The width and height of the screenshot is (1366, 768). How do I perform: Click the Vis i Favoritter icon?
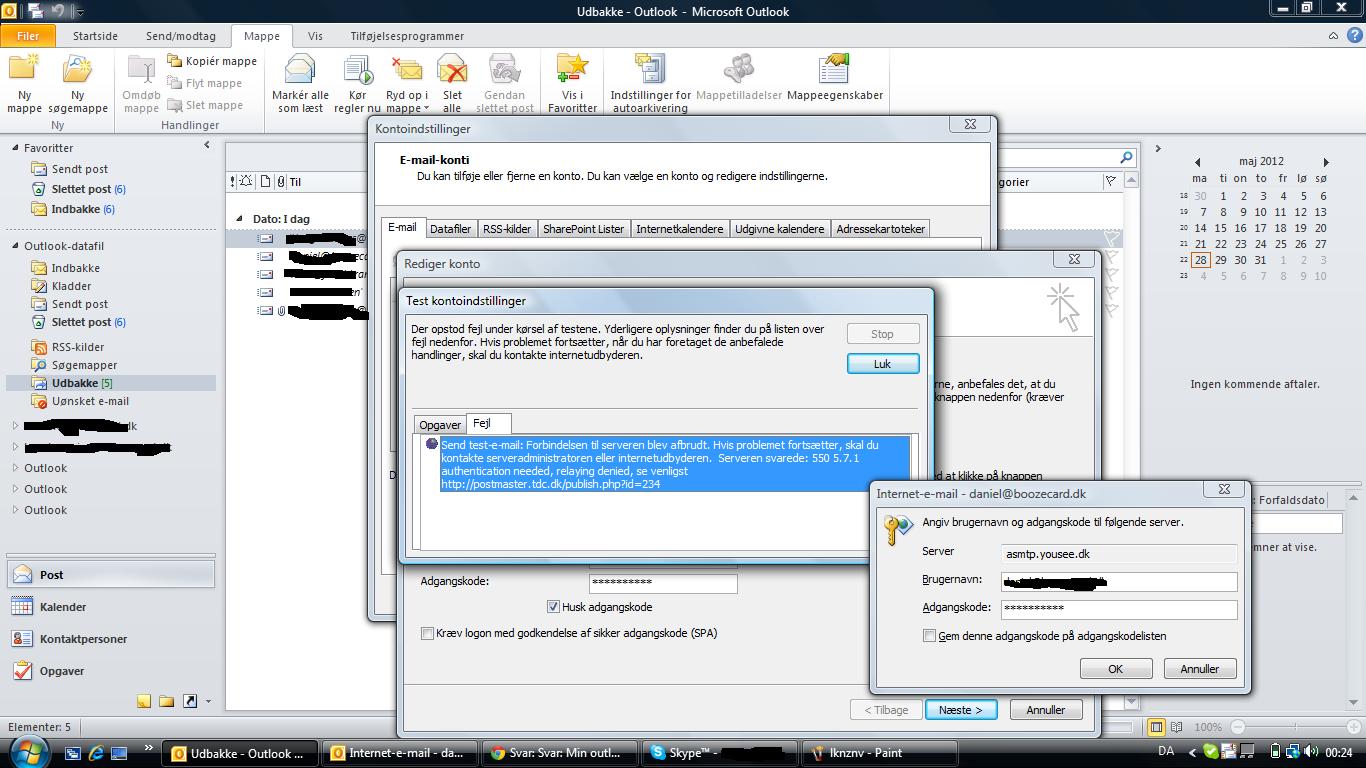[x=572, y=84]
